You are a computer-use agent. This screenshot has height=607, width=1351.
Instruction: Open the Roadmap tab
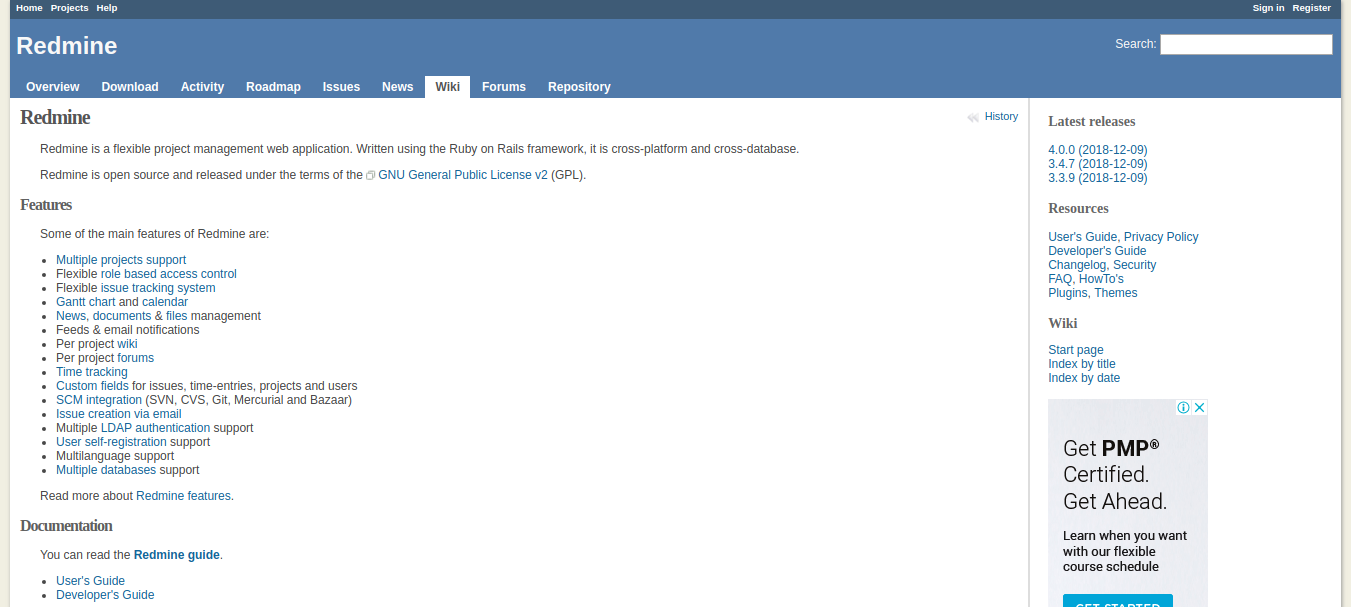[x=273, y=87]
